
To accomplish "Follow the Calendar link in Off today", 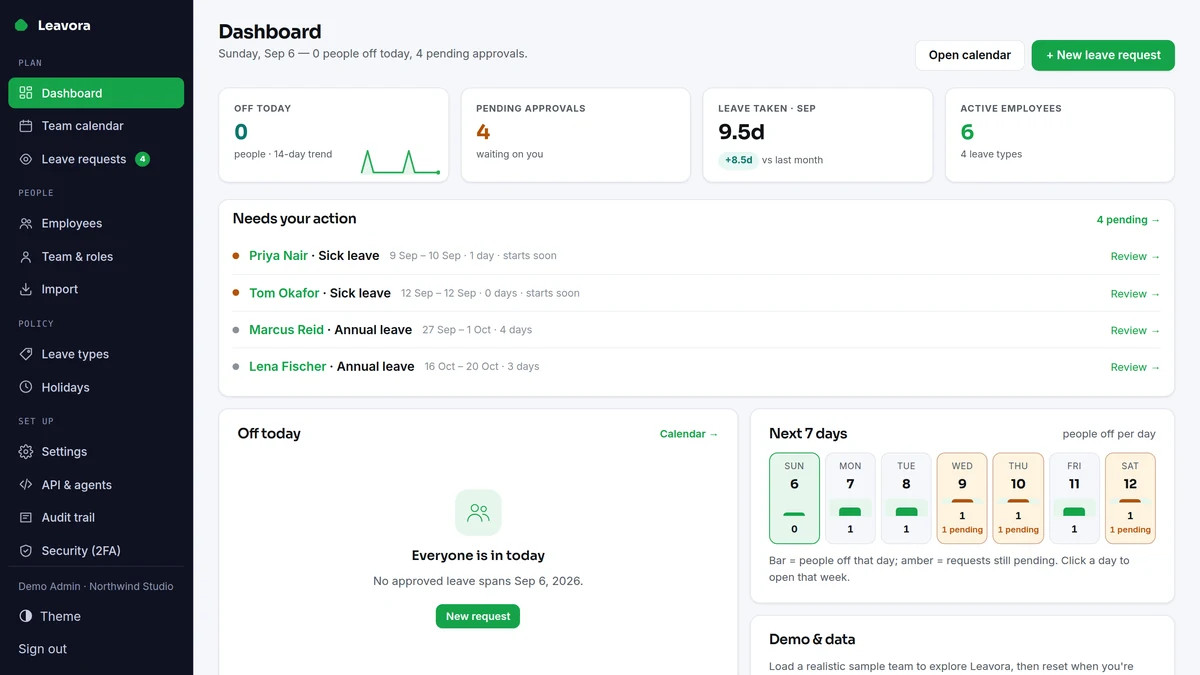I will pyautogui.click(x=689, y=434).
